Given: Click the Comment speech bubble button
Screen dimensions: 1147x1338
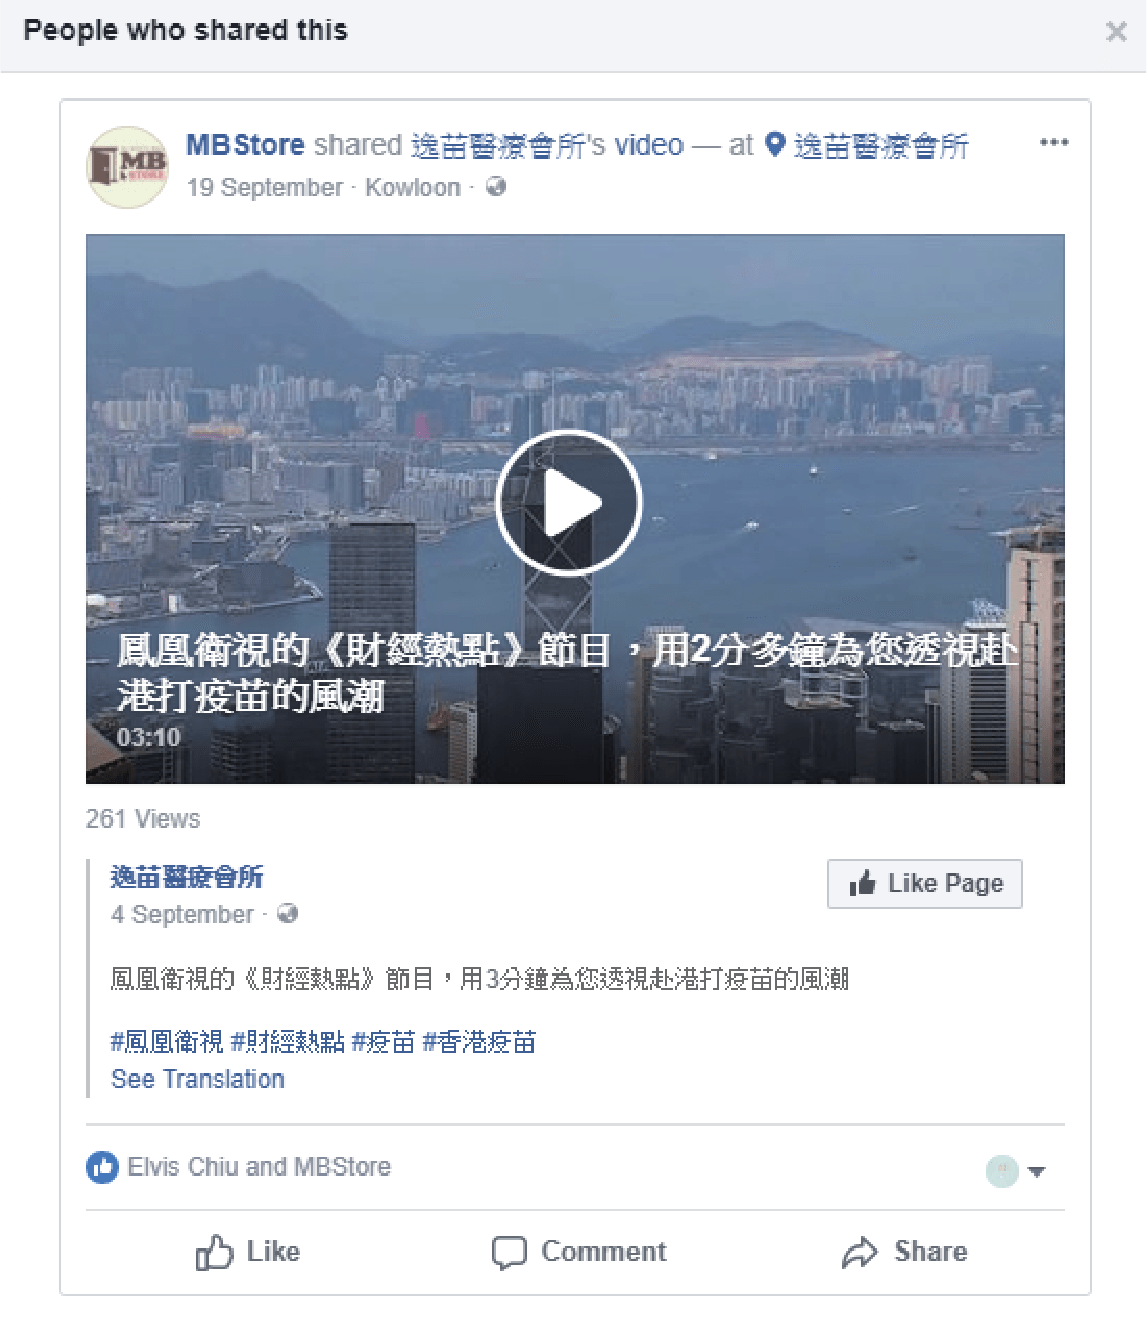Looking at the screenshot, I should point(578,1252).
